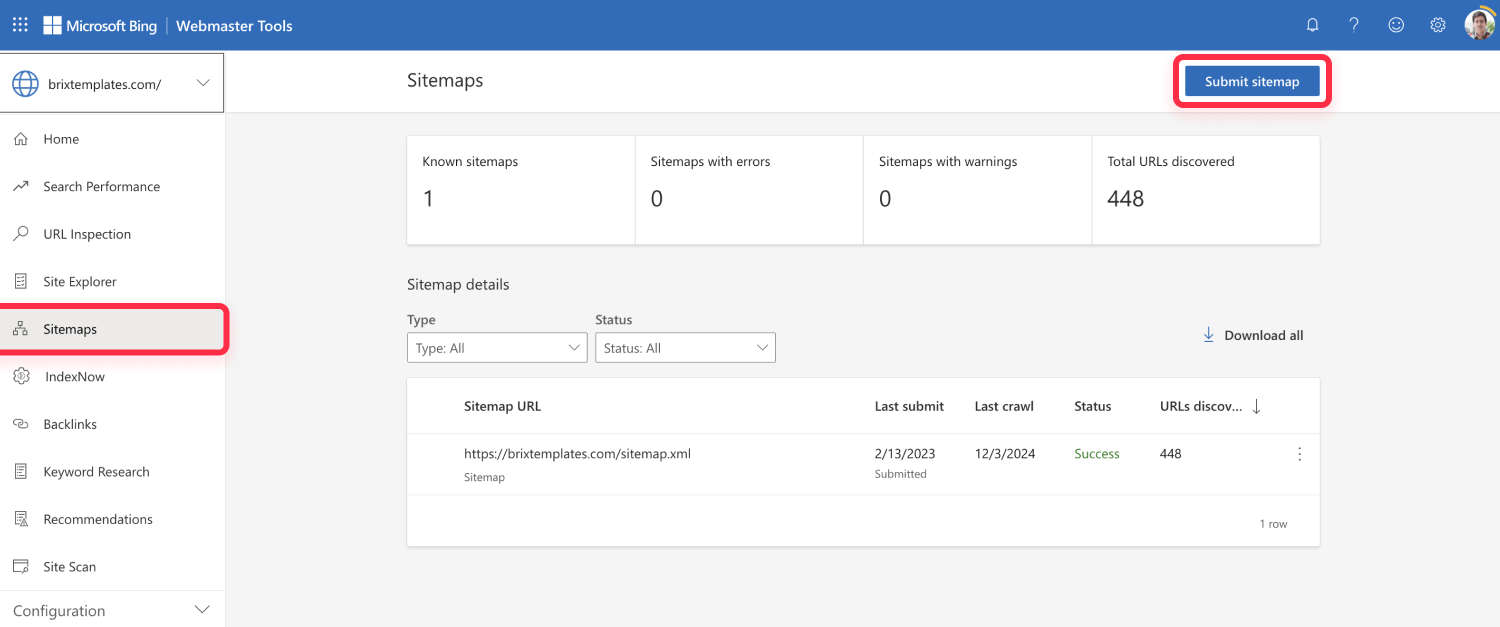Viewport: 1500px width, 627px height.
Task: Expand the Configuration section
Action: click(x=112, y=610)
